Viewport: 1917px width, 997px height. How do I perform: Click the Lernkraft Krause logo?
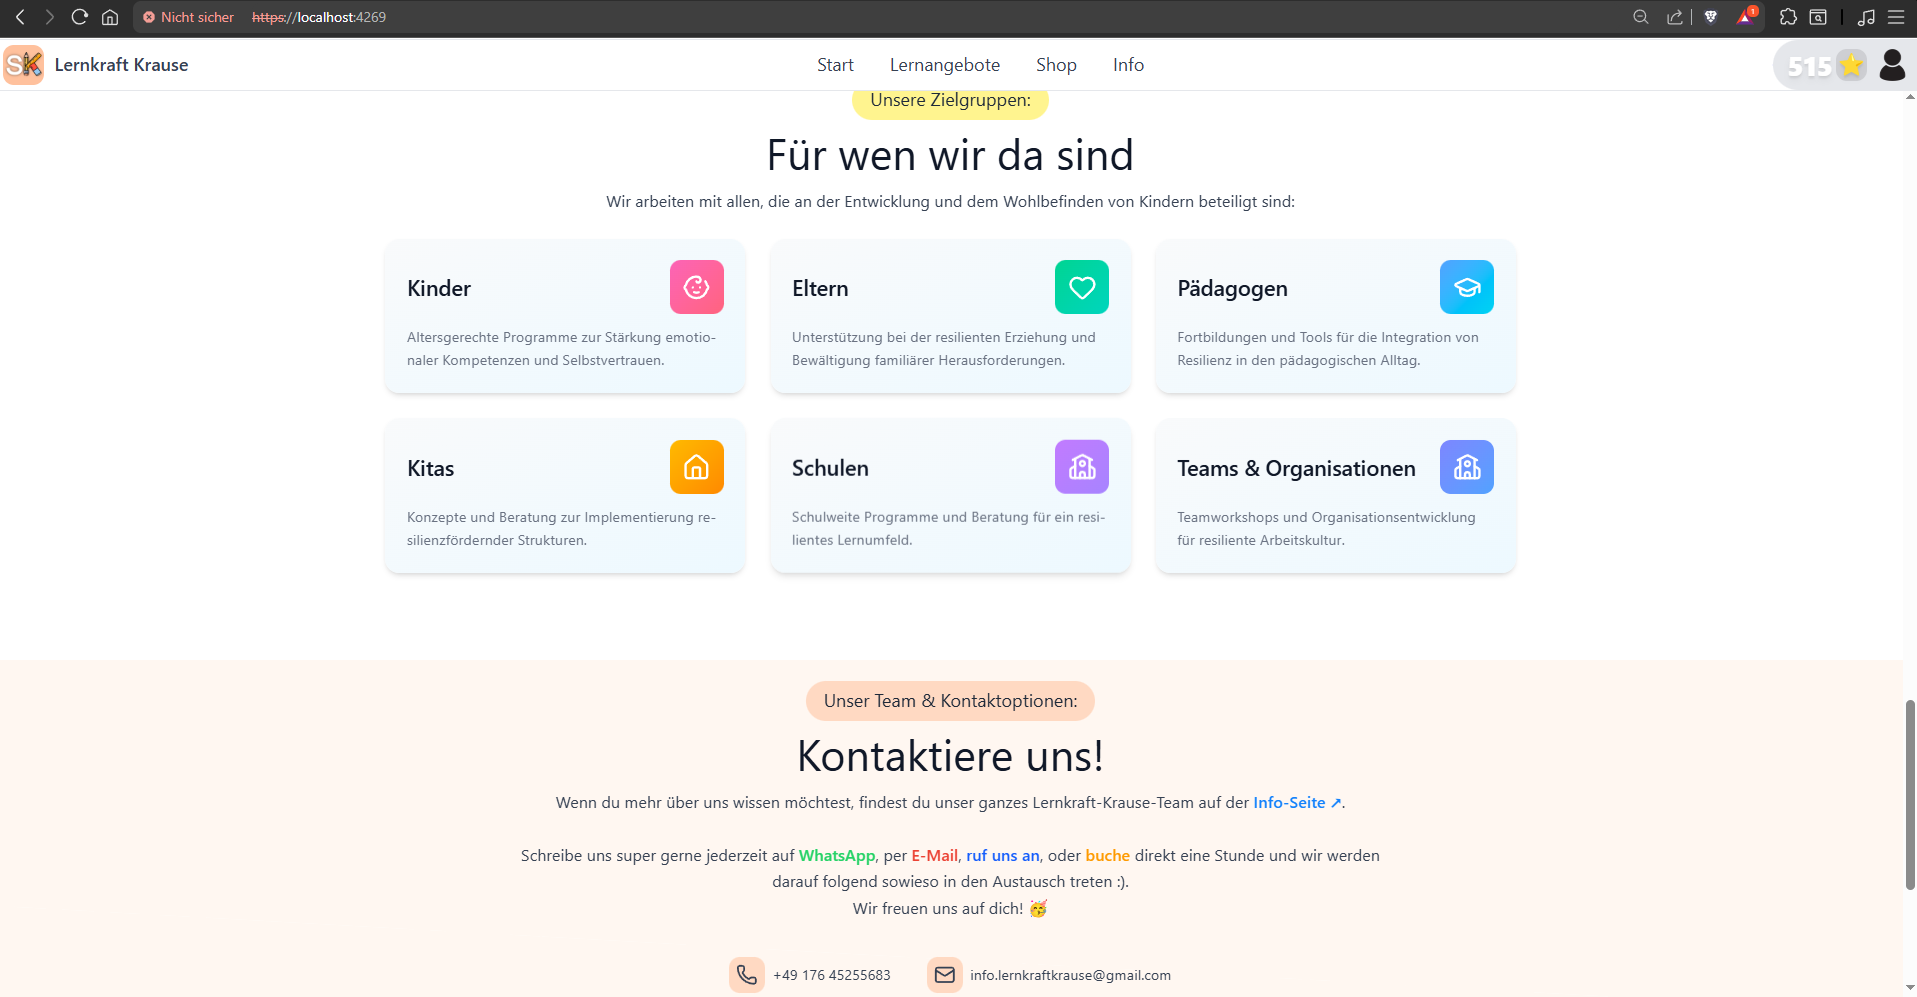click(x=24, y=65)
